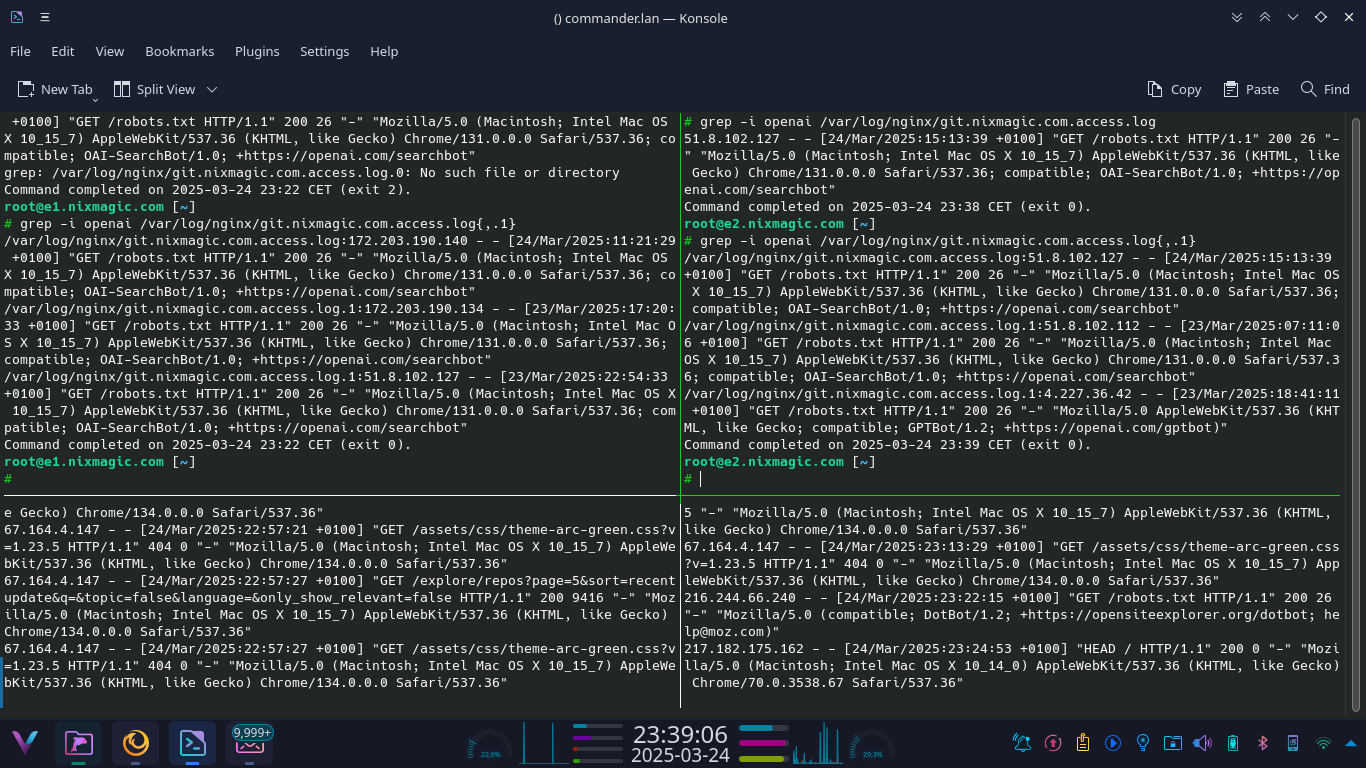Image resolution: width=1366 pixels, height=768 pixels.
Task: Launch the terminal app pinned in the taskbar
Action: (192, 743)
